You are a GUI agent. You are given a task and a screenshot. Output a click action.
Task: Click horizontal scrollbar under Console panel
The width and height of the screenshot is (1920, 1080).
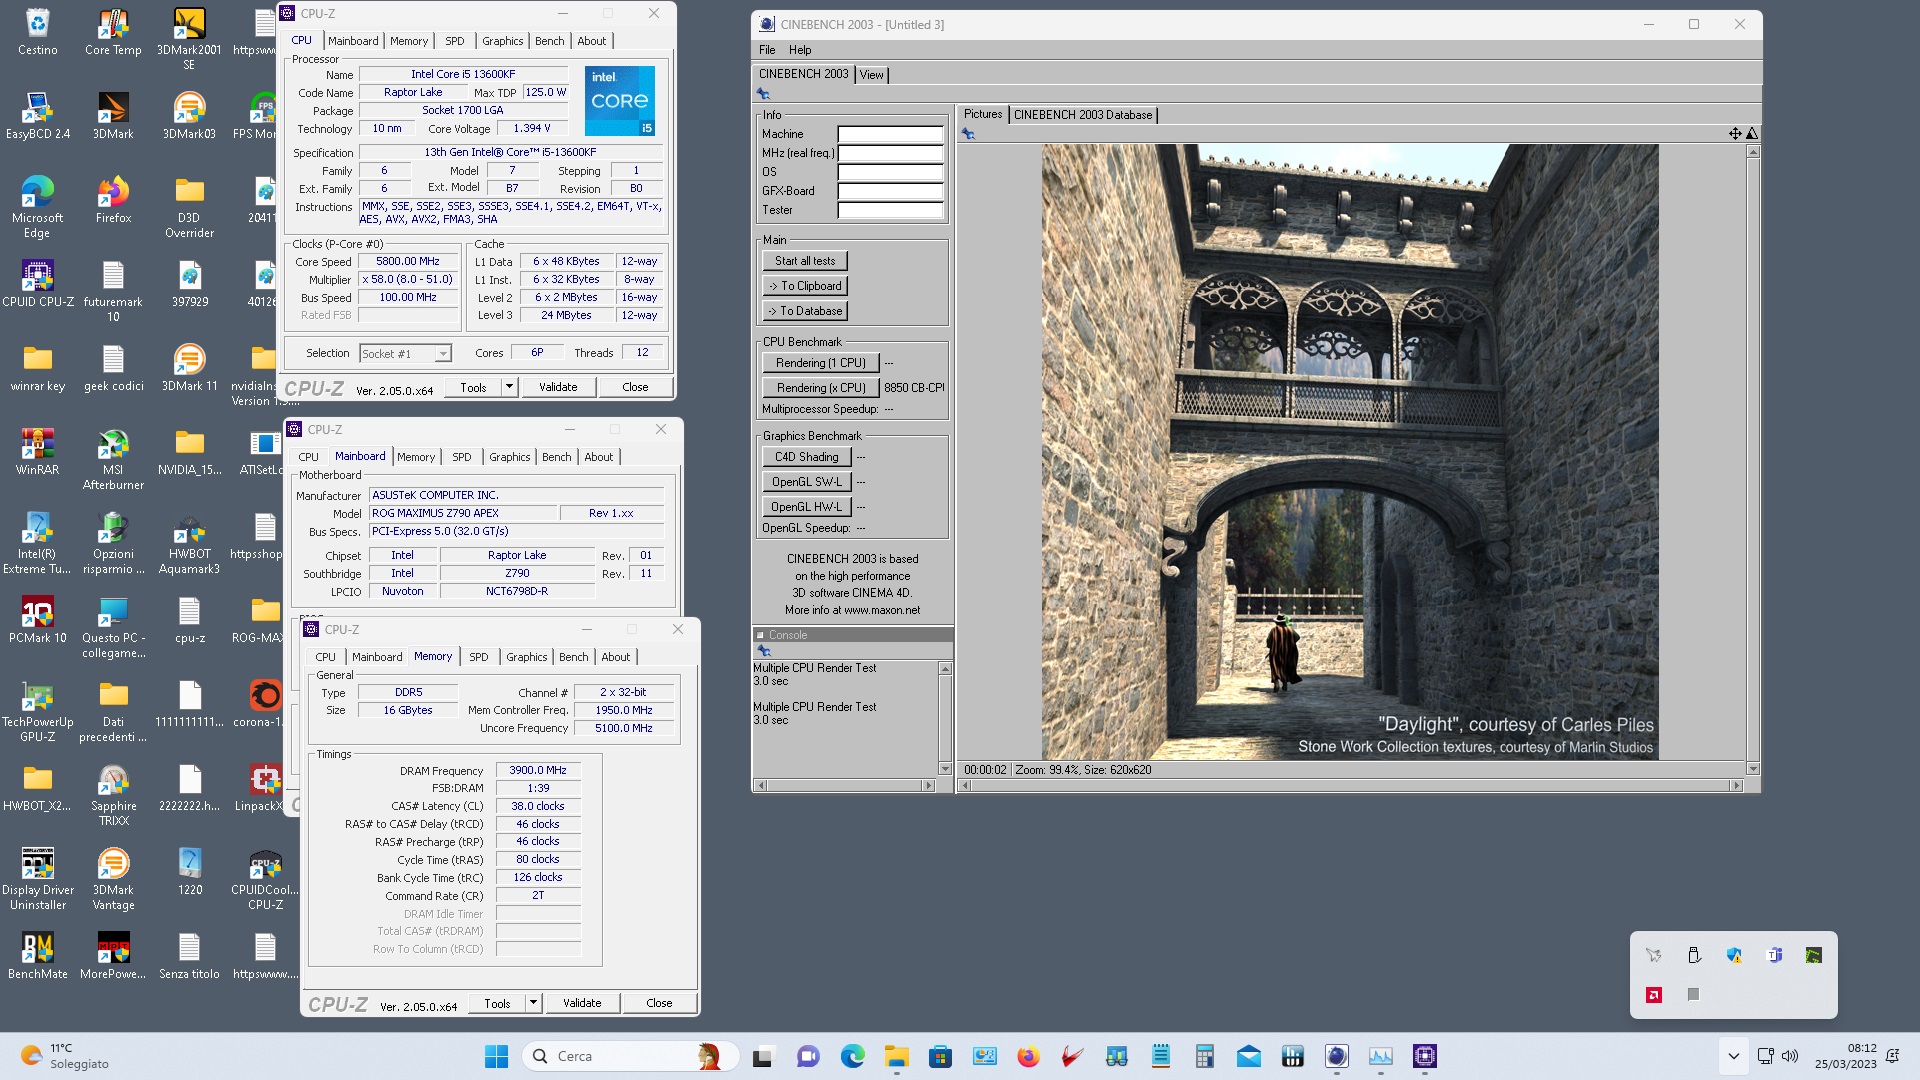coord(844,785)
